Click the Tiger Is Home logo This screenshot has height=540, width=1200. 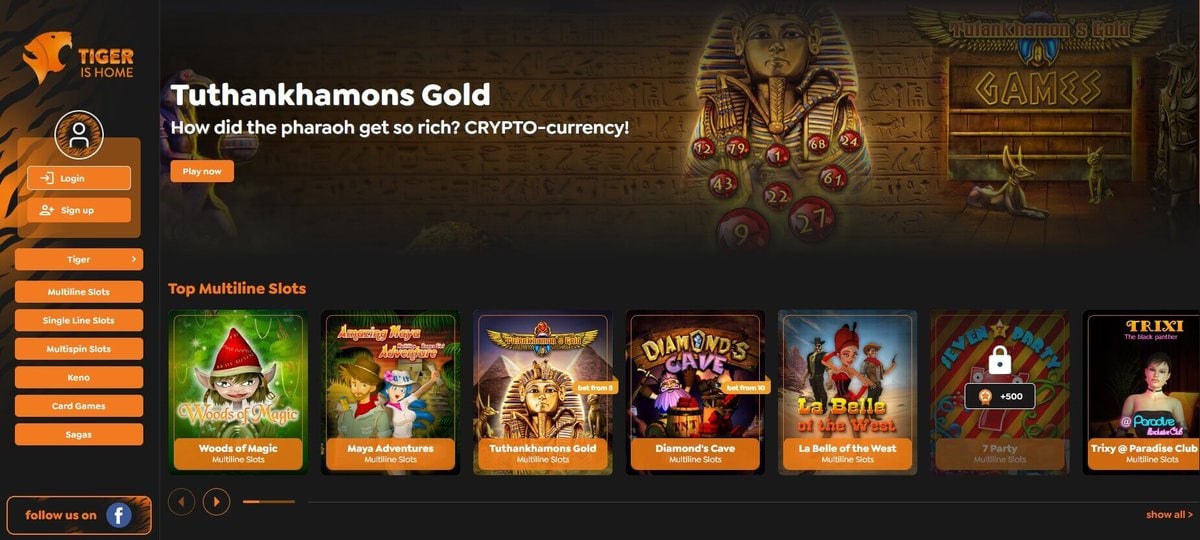tap(78, 58)
